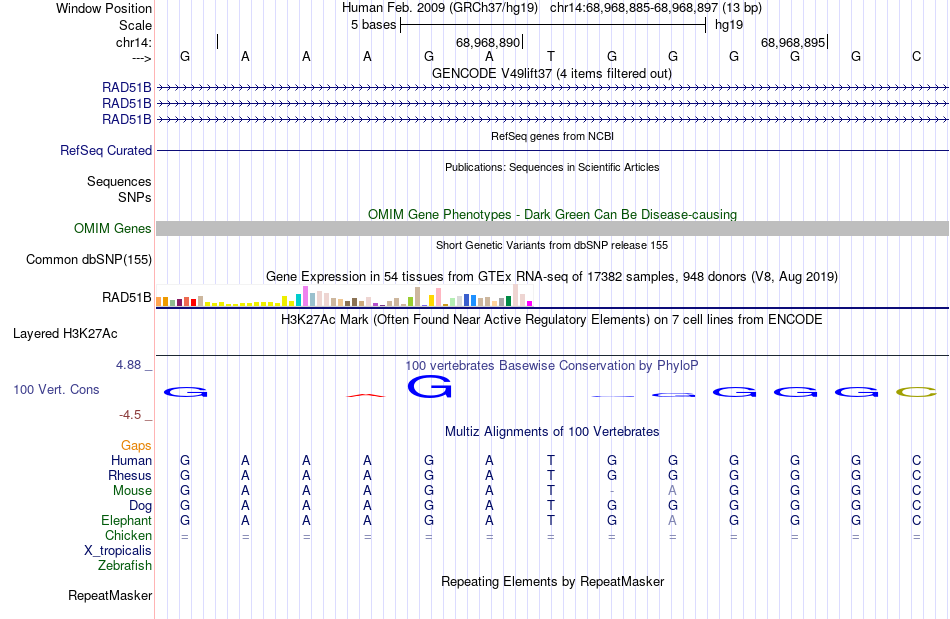Click the T in the Rhesus alignment row
The height and width of the screenshot is (619, 950).
tap(551, 475)
